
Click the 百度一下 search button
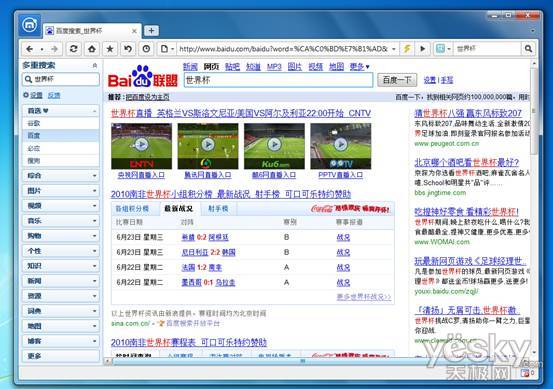pyautogui.click(x=397, y=80)
